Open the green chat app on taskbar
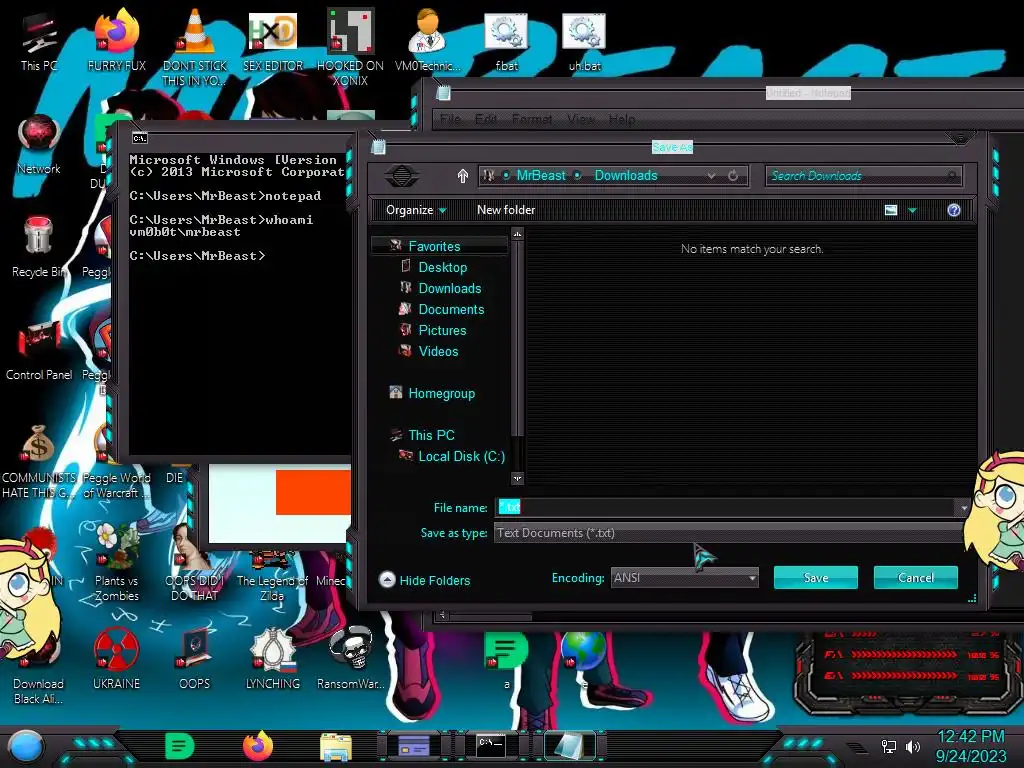The image size is (1024, 768). click(180, 746)
